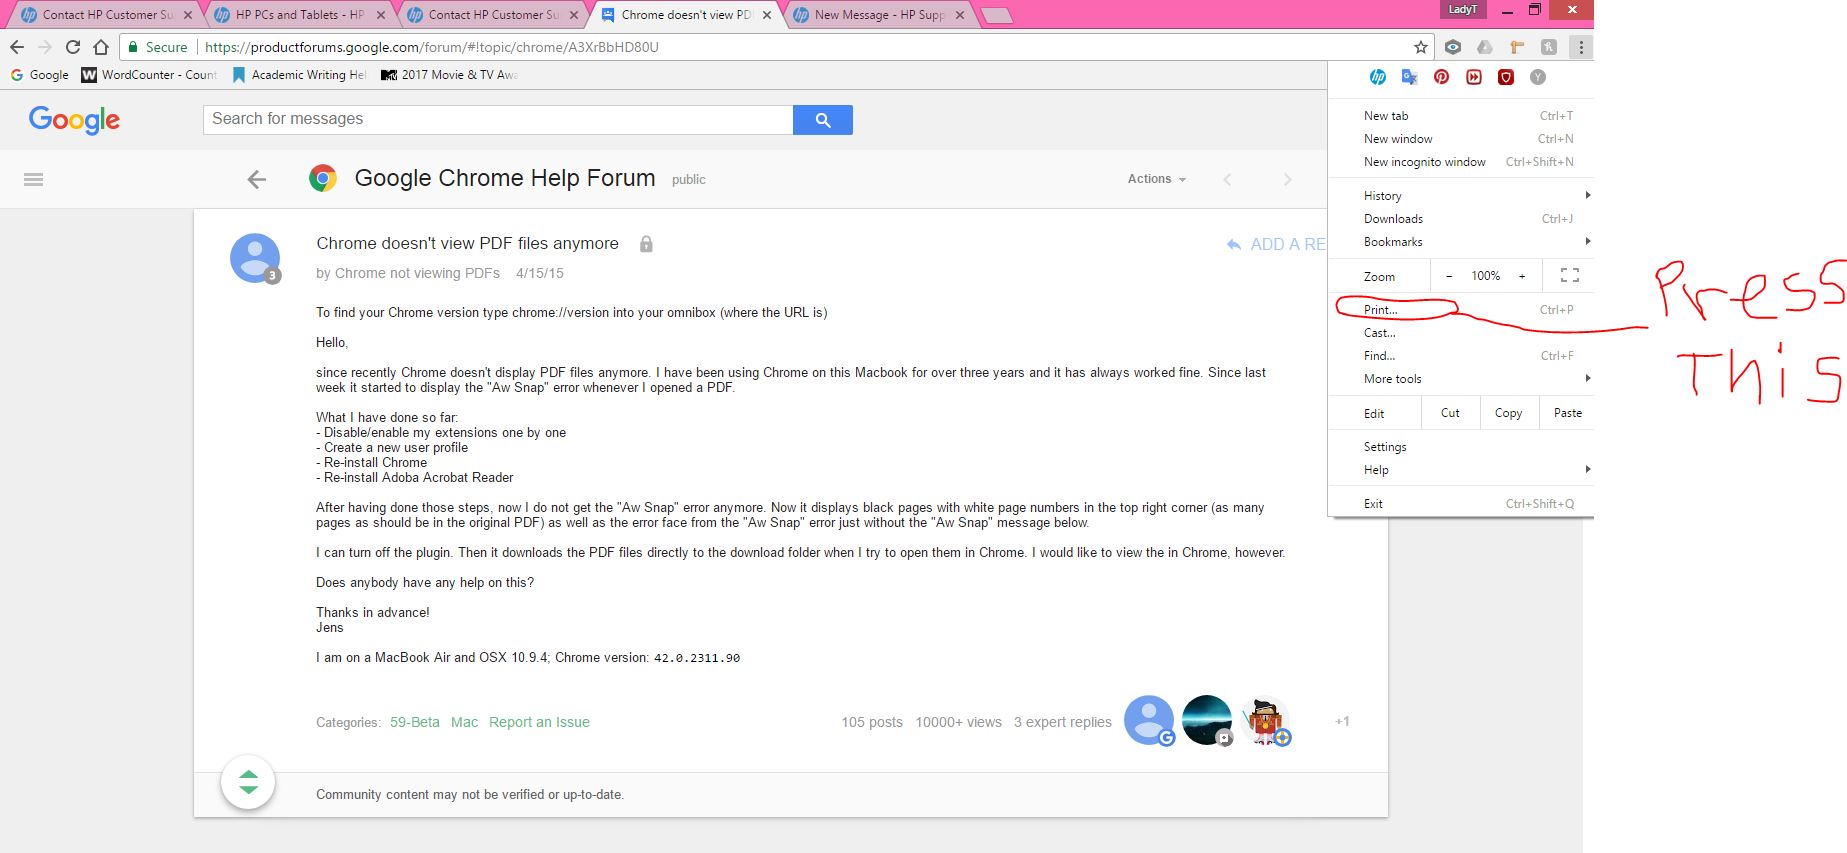
Task: Open the Google bookmark in bookmarks bar
Action: 40,75
